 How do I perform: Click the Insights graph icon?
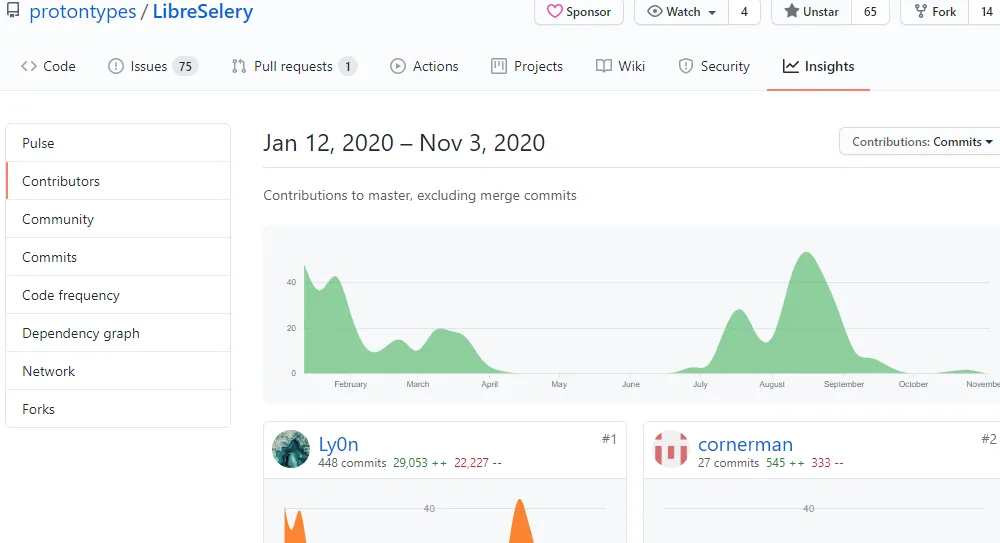(x=791, y=66)
